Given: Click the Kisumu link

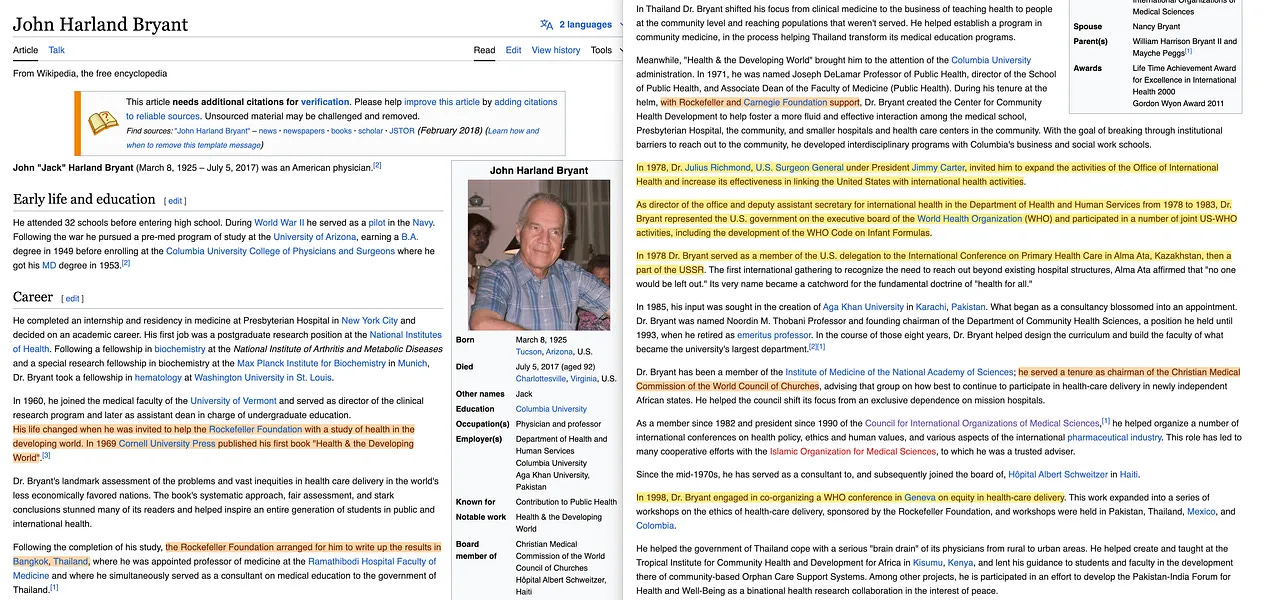Looking at the screenshot, I should pyautogui.click(x=929, y=563).
